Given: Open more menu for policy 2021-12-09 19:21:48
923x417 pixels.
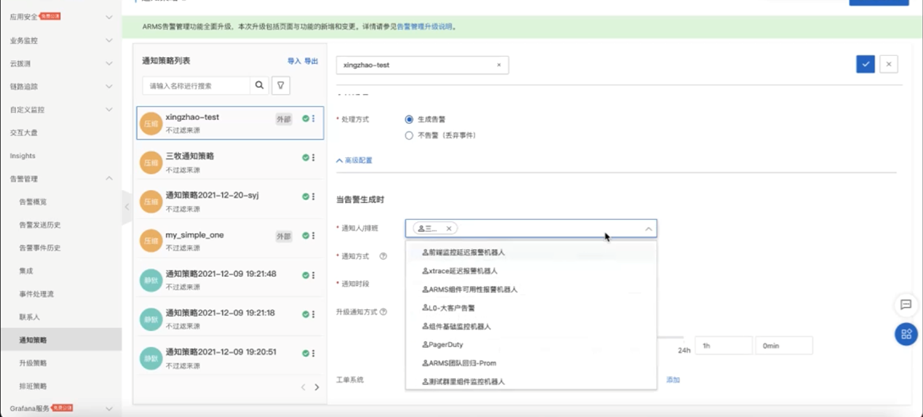Looking at the screenshot, I should click(313, 275).
